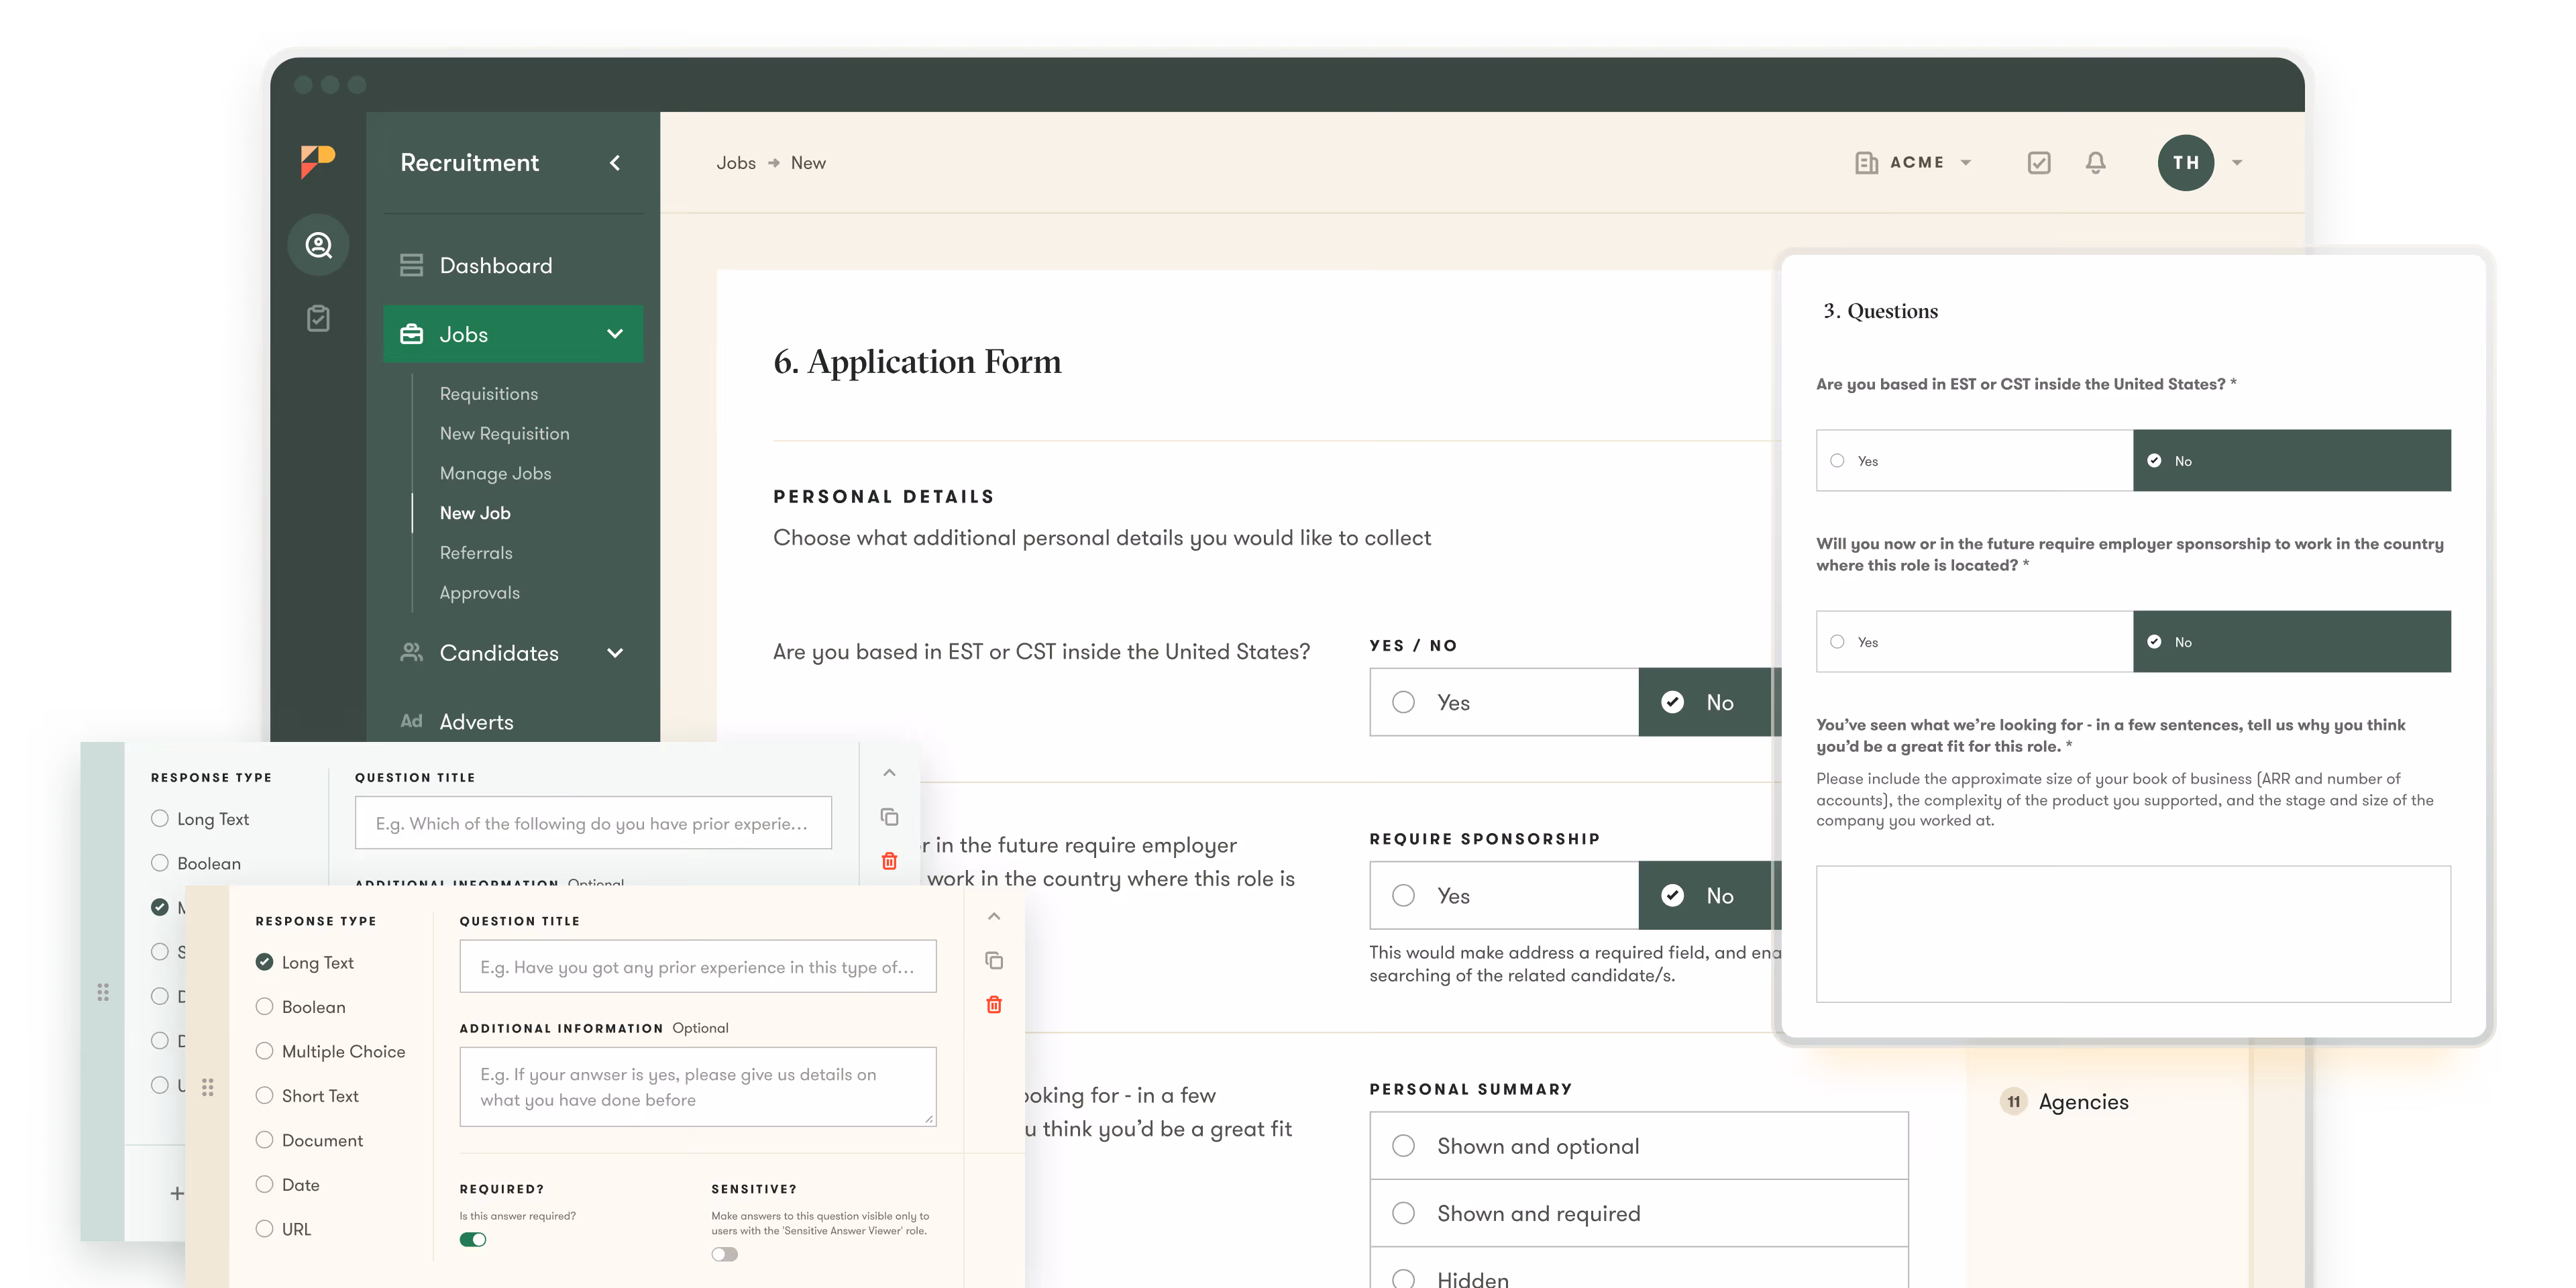Viewport: 2576px width, 1288px height.
Task: Click the Agencies step number 11 badge
Action: point(2014,1102)
